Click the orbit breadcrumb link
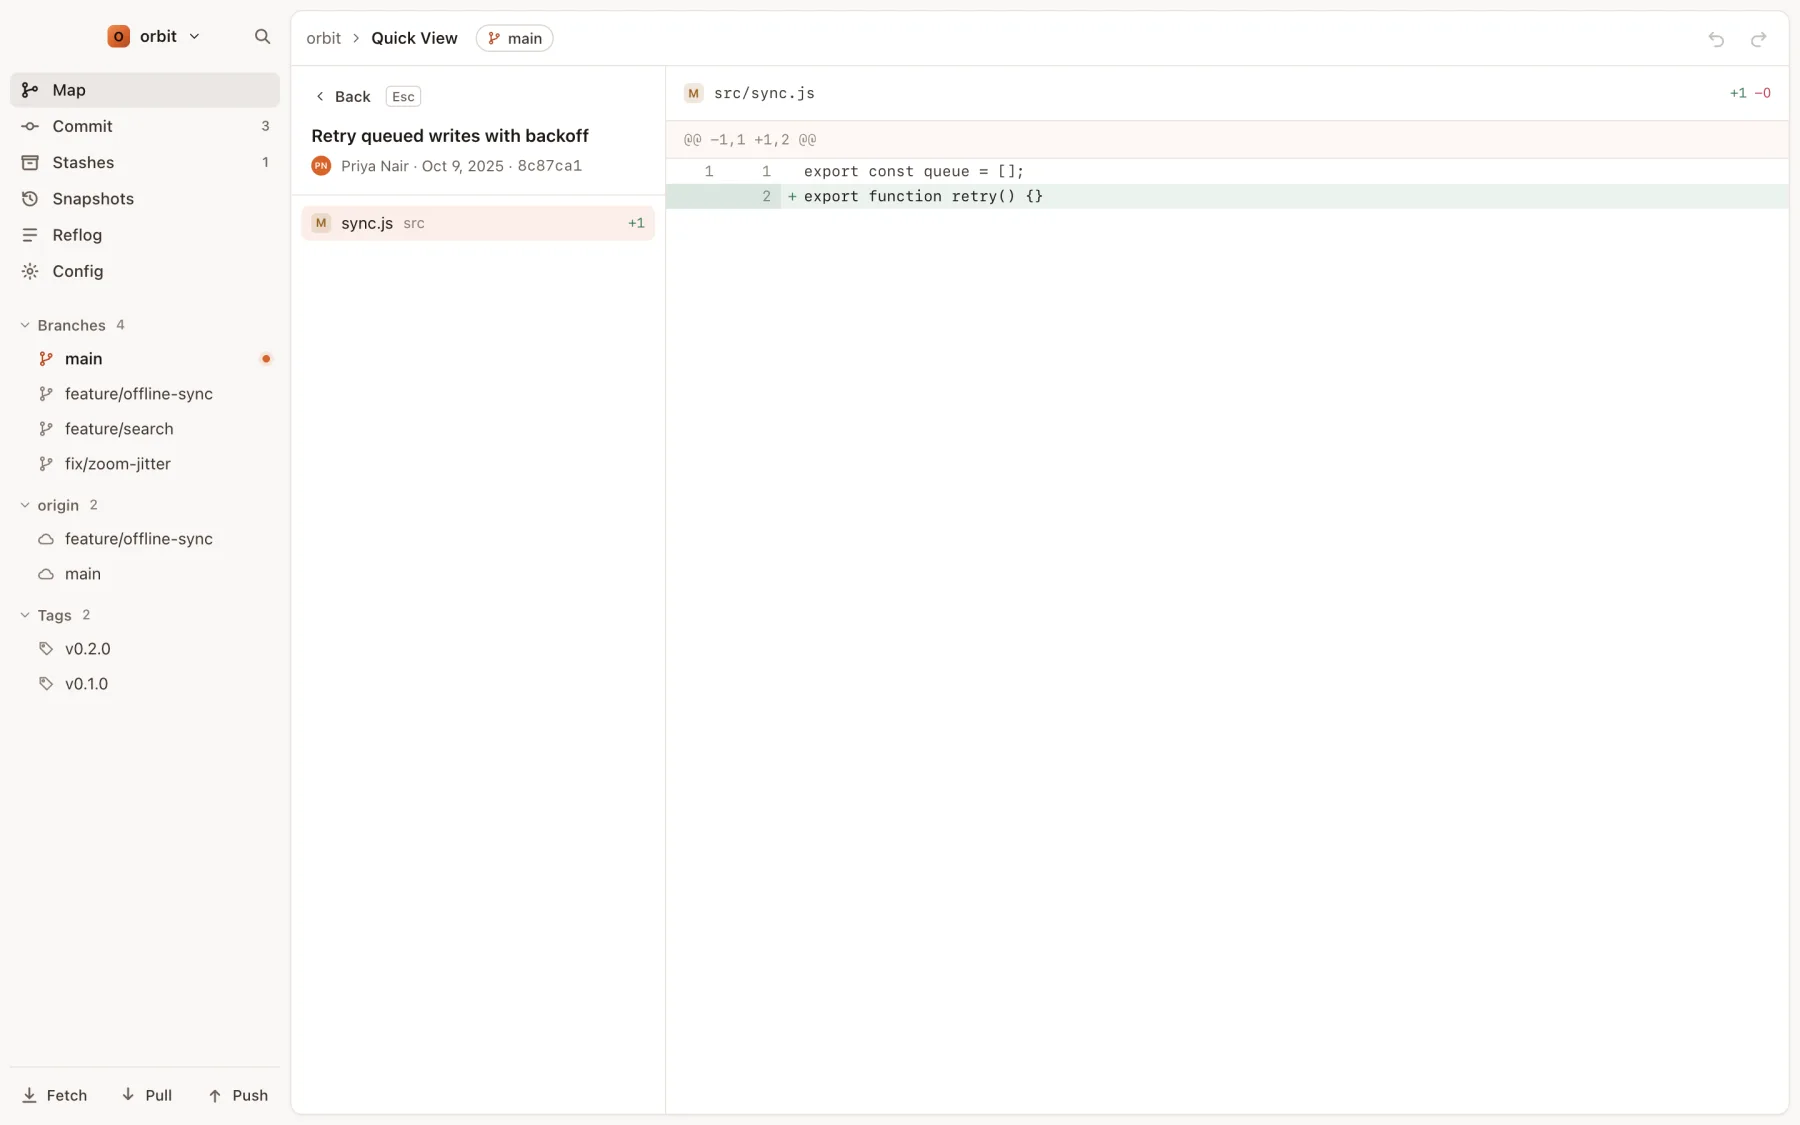 (x=323, y=38)
